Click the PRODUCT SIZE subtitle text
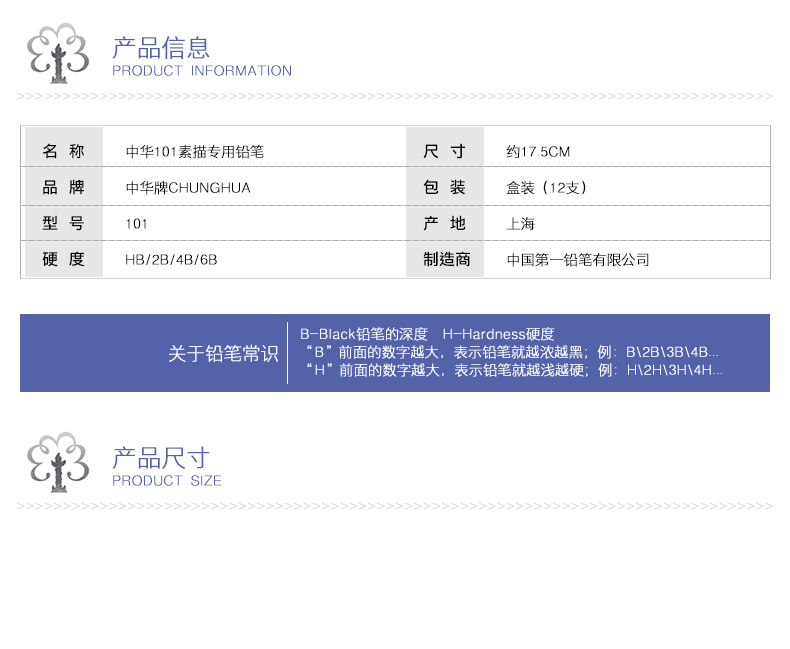This screenshot has width=790, height=649. [x=166, y=481]
